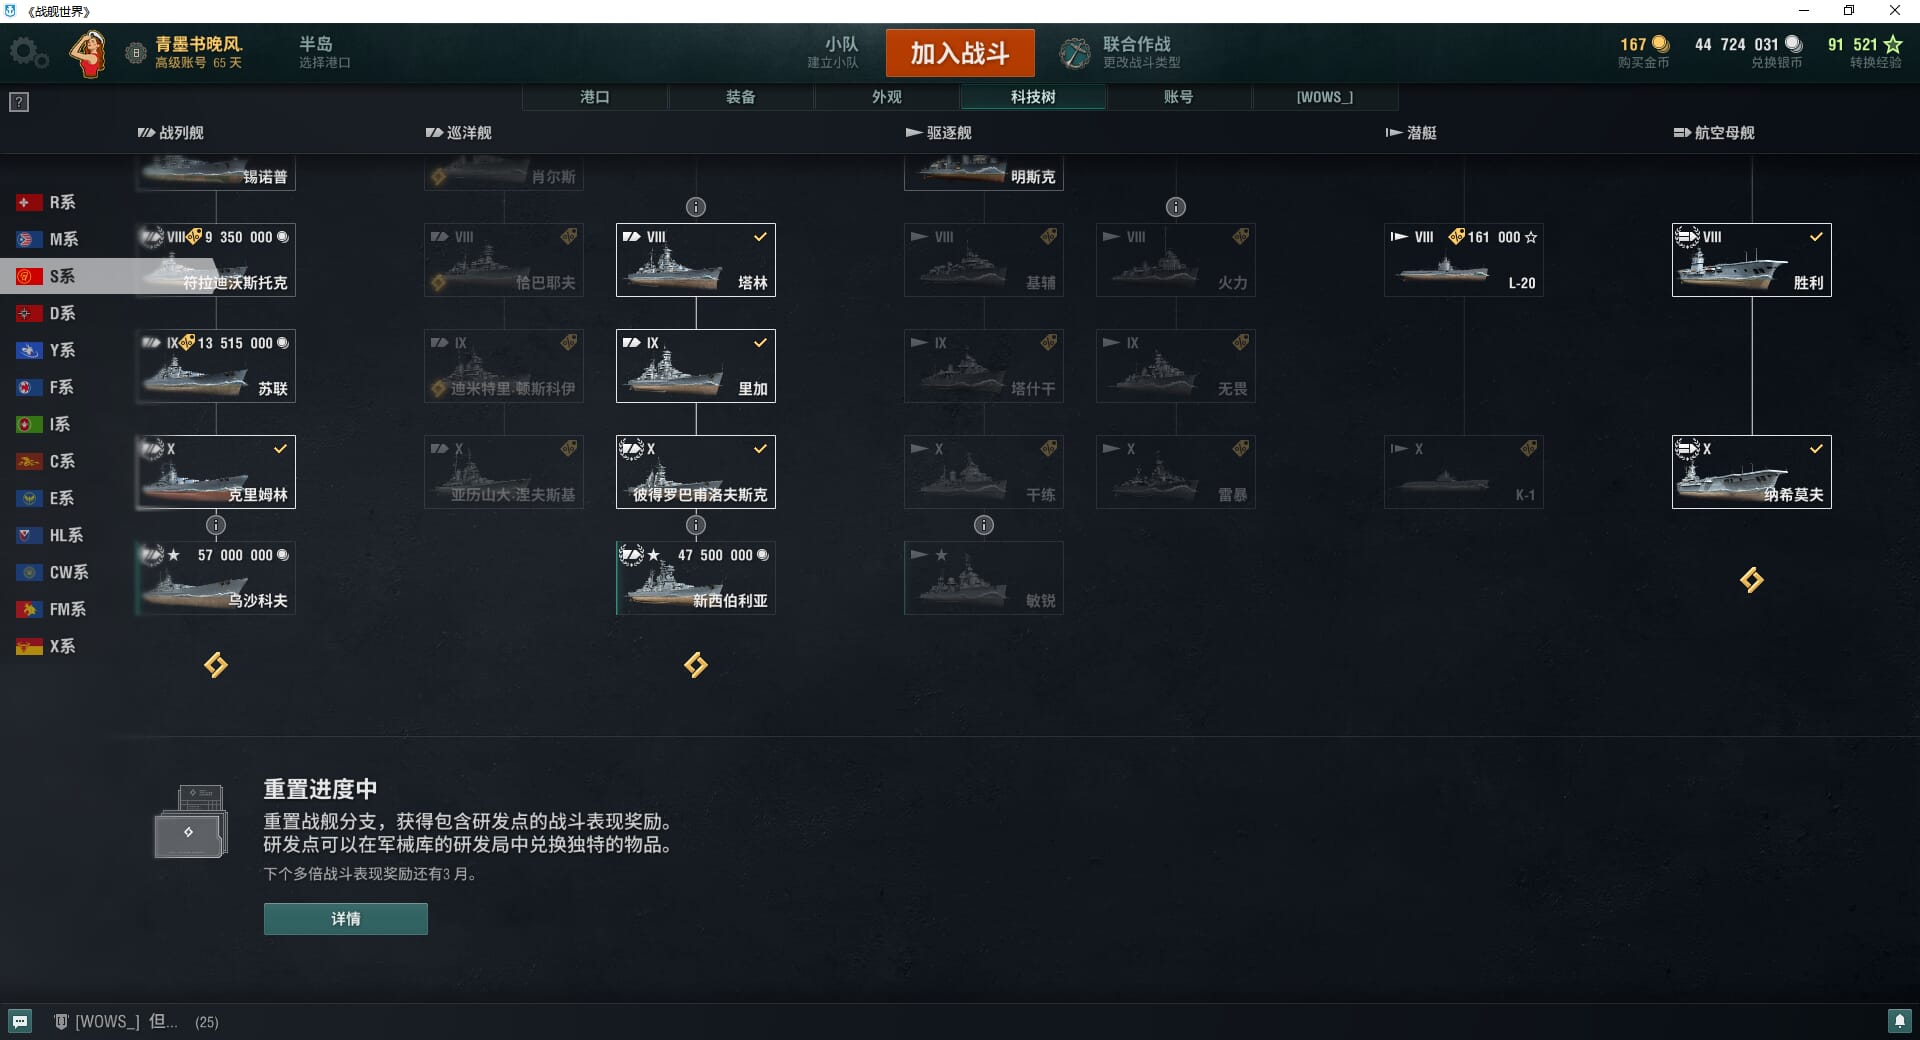The height and width of the screenshot is (1040, 1920).
Task: Click info icon below 克里姆林 battleship
Action: (x=216, y=525)
